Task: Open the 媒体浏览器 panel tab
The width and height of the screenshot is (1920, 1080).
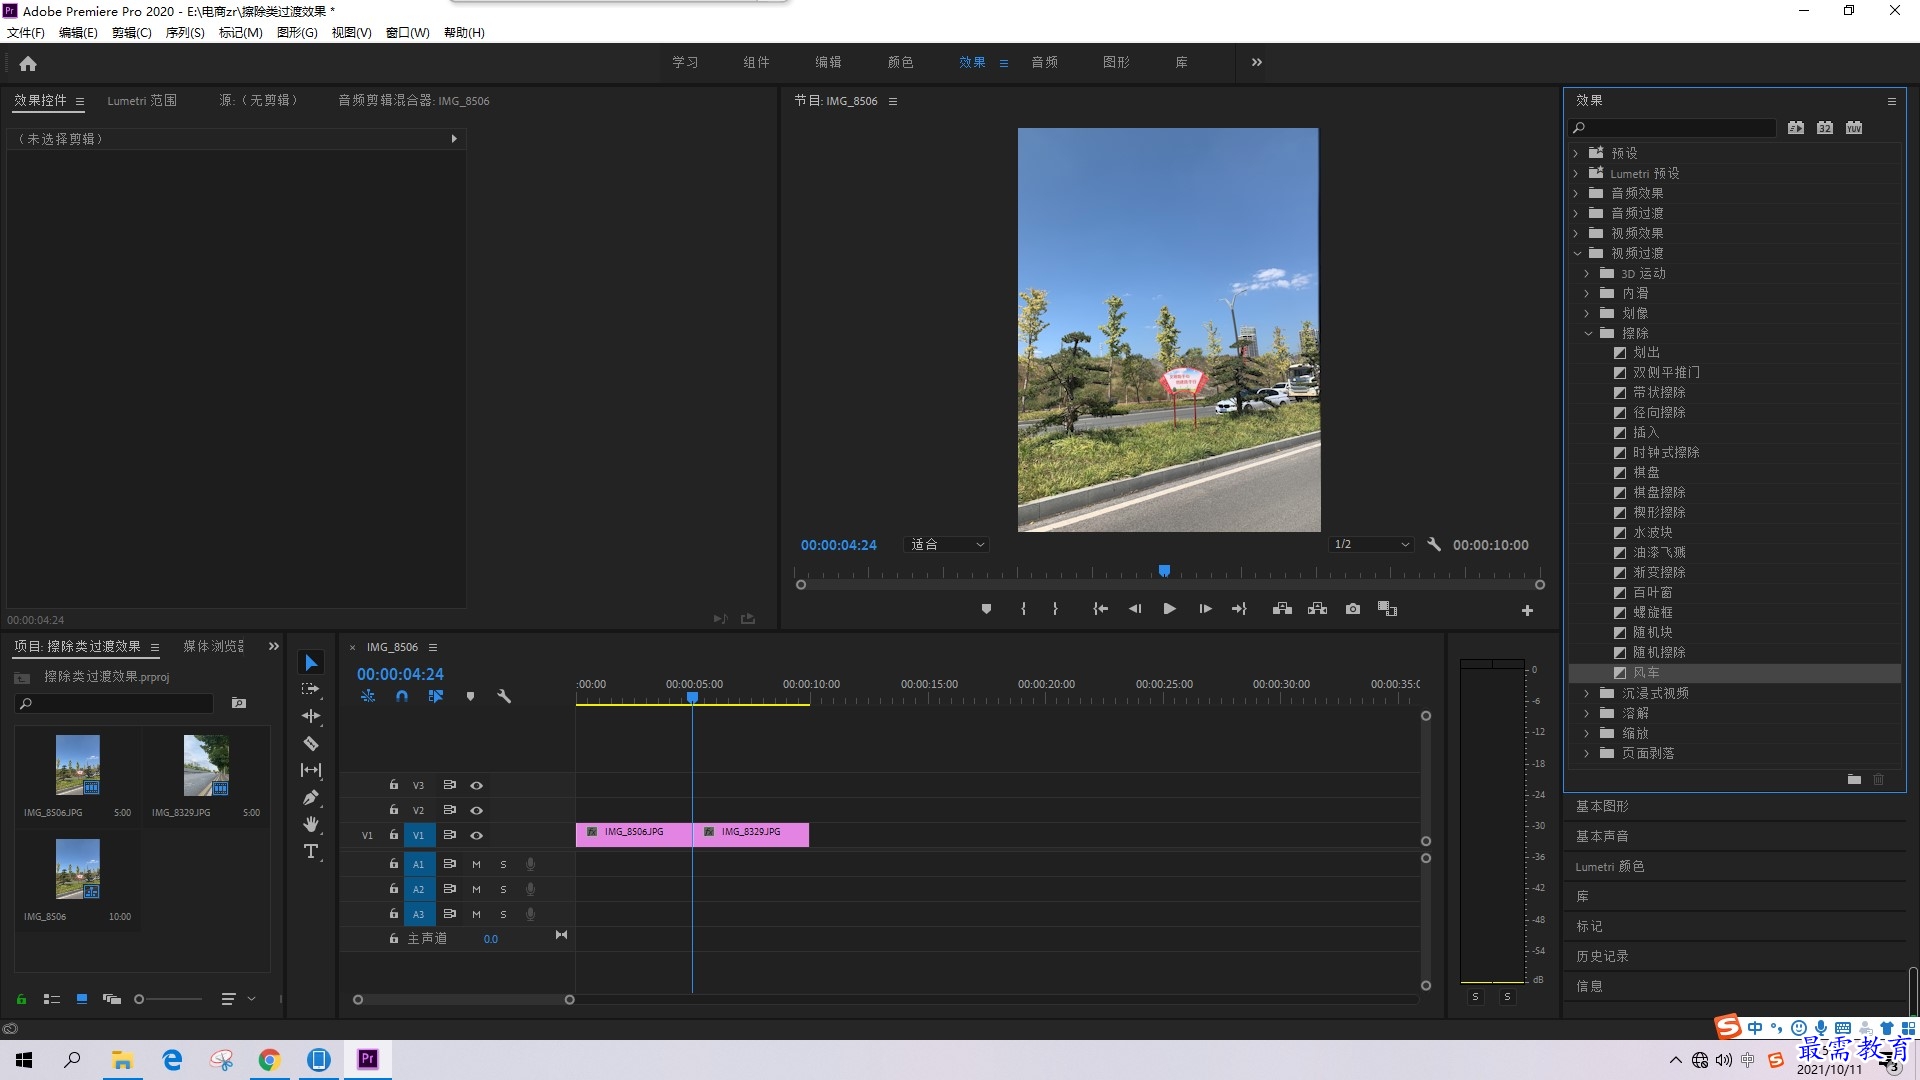Action: (x=214, y=647)
